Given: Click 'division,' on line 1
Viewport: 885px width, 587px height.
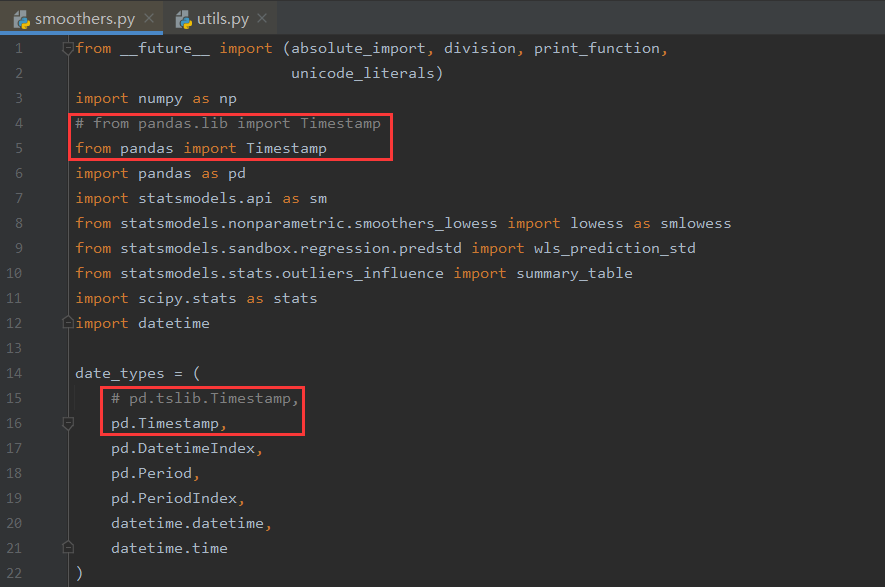Looking at the screenshot, I should coord(484,49).
